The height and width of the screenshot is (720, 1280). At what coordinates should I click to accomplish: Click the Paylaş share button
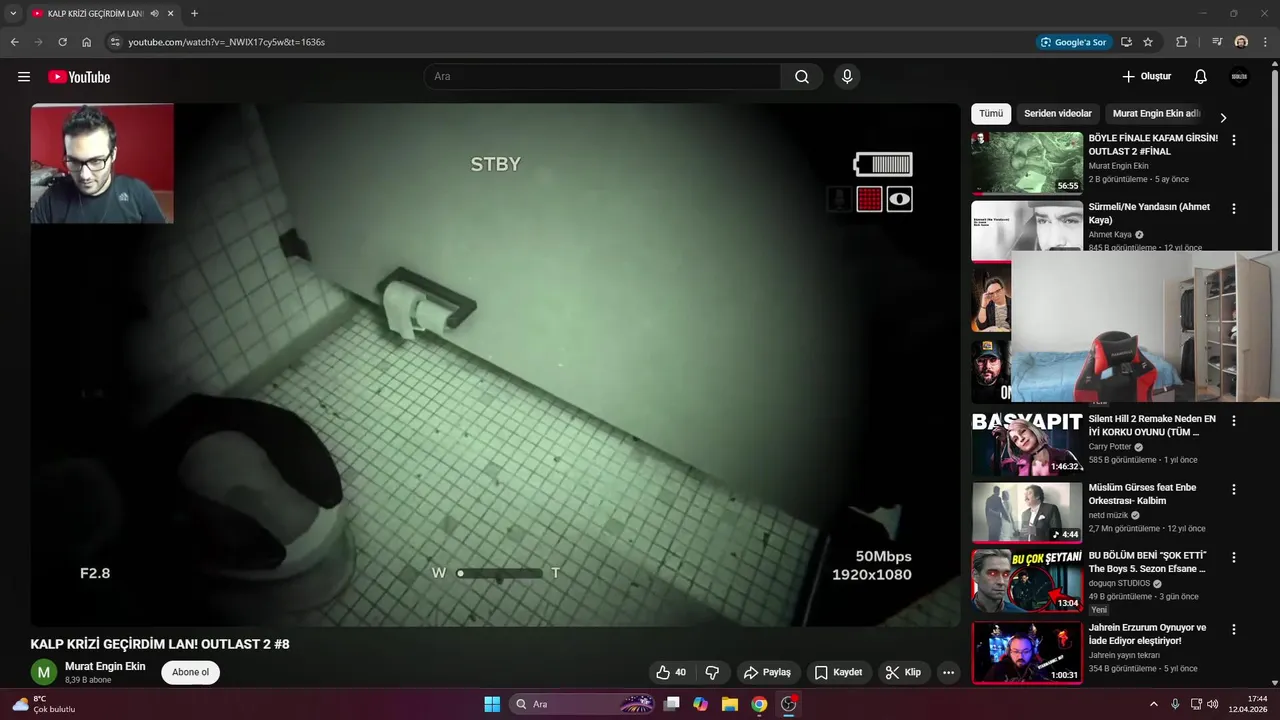click(768, 672)
